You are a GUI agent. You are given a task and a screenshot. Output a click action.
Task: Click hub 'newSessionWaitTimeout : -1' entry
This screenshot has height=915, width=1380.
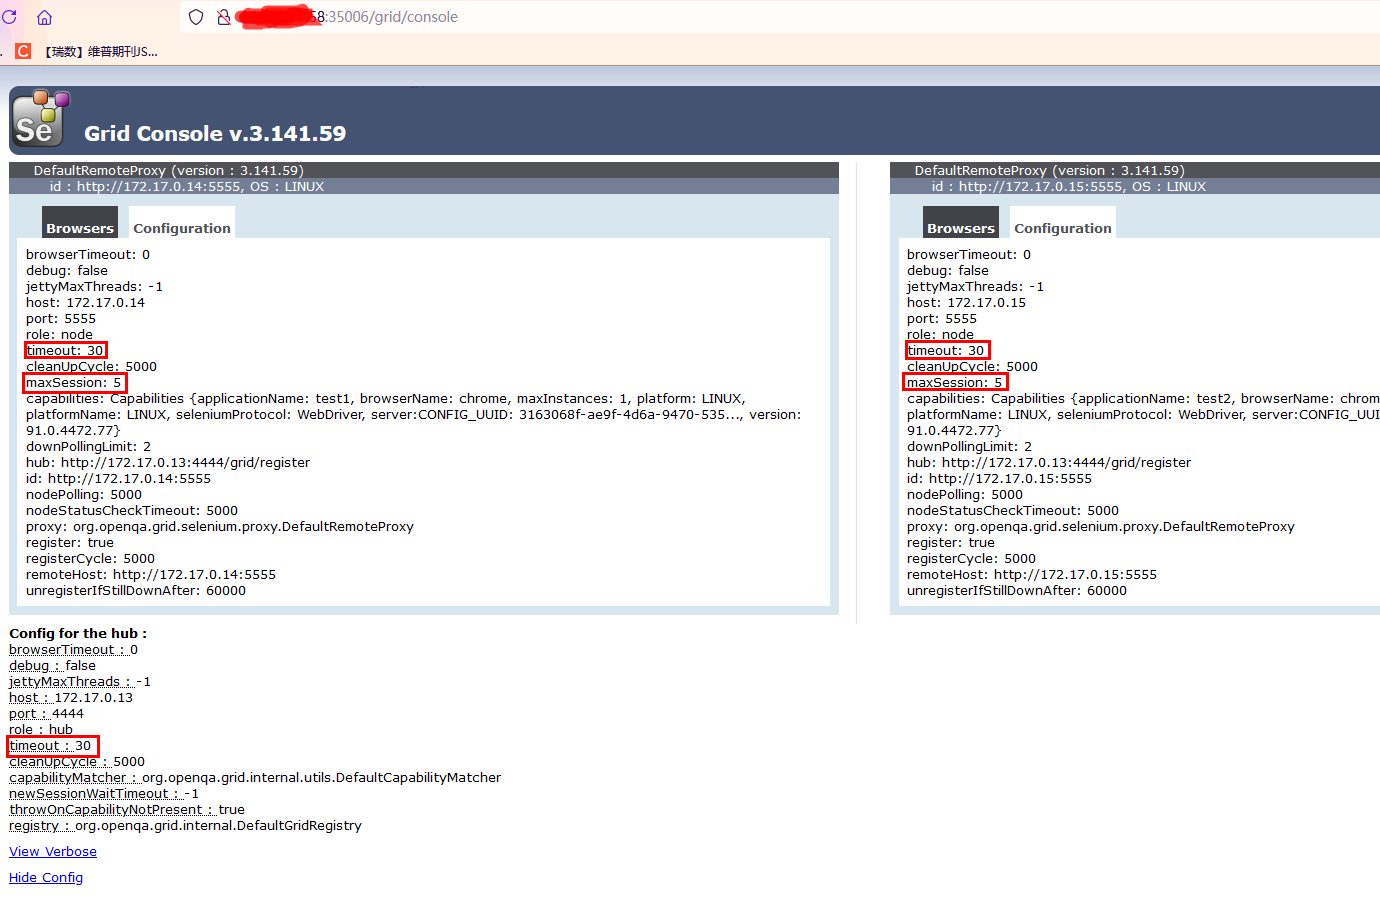click(x=104, y=794)
